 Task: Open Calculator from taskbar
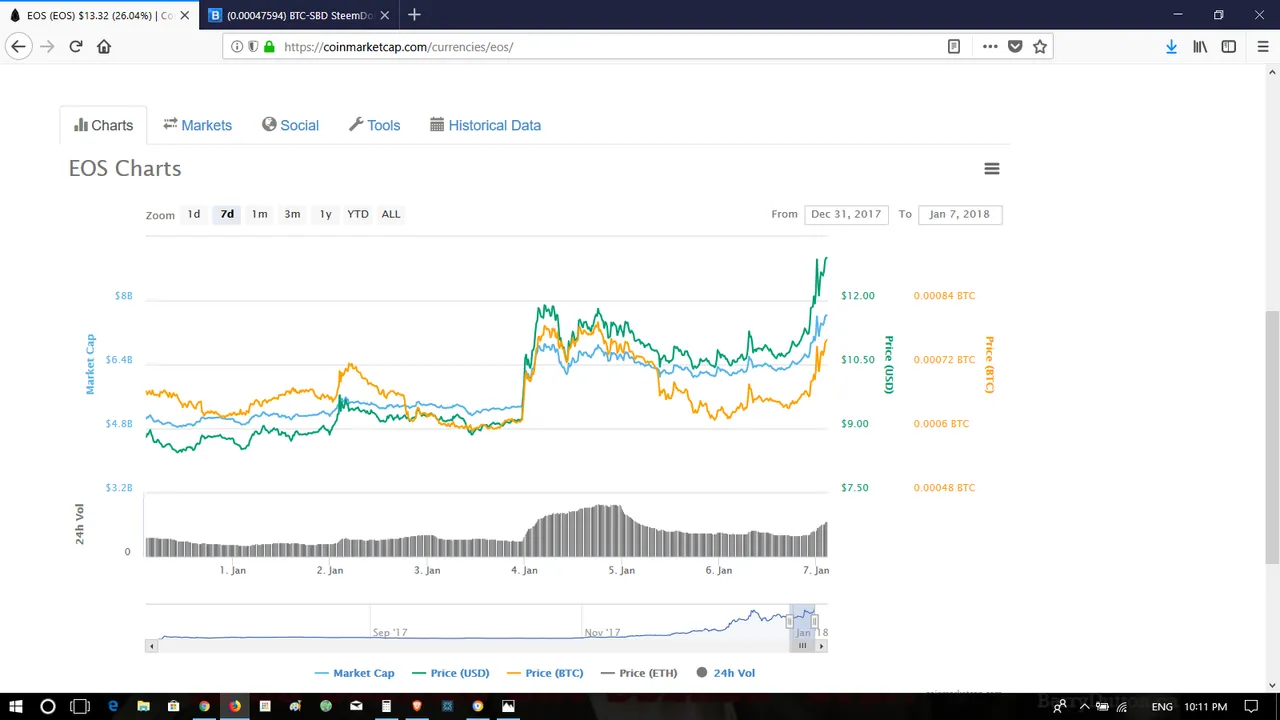pos(386,706)
